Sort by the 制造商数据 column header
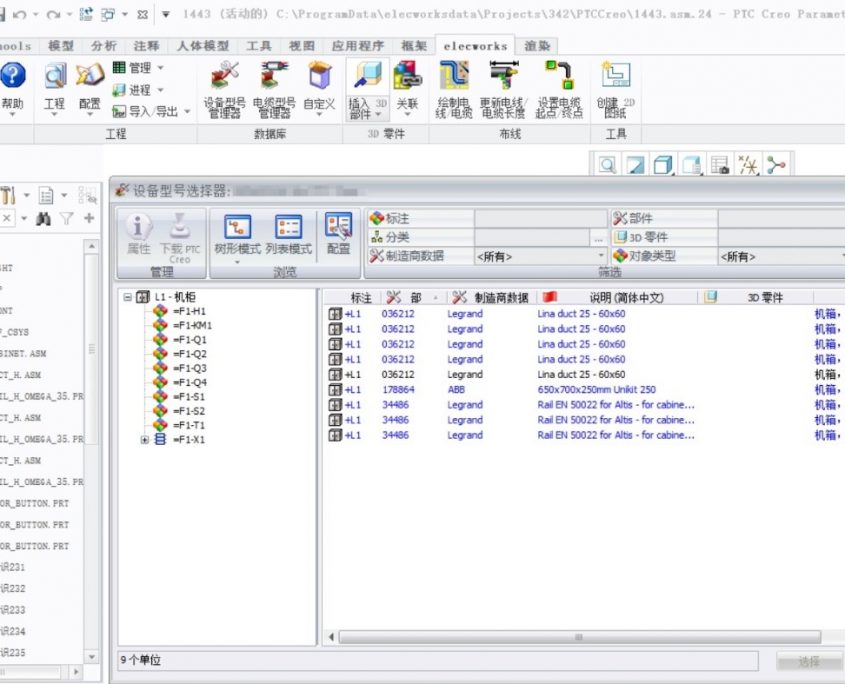845x684 pixels. (x=493, y=298)
